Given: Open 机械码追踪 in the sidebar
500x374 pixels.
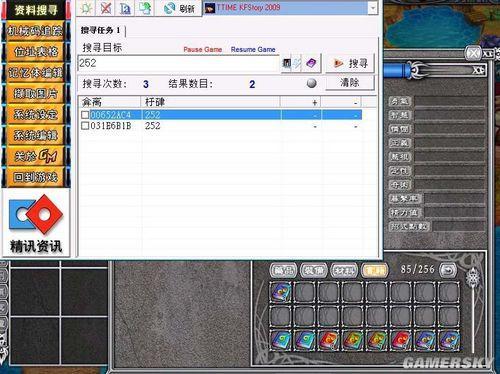Looking at the screenshot, I should point(35,31).
